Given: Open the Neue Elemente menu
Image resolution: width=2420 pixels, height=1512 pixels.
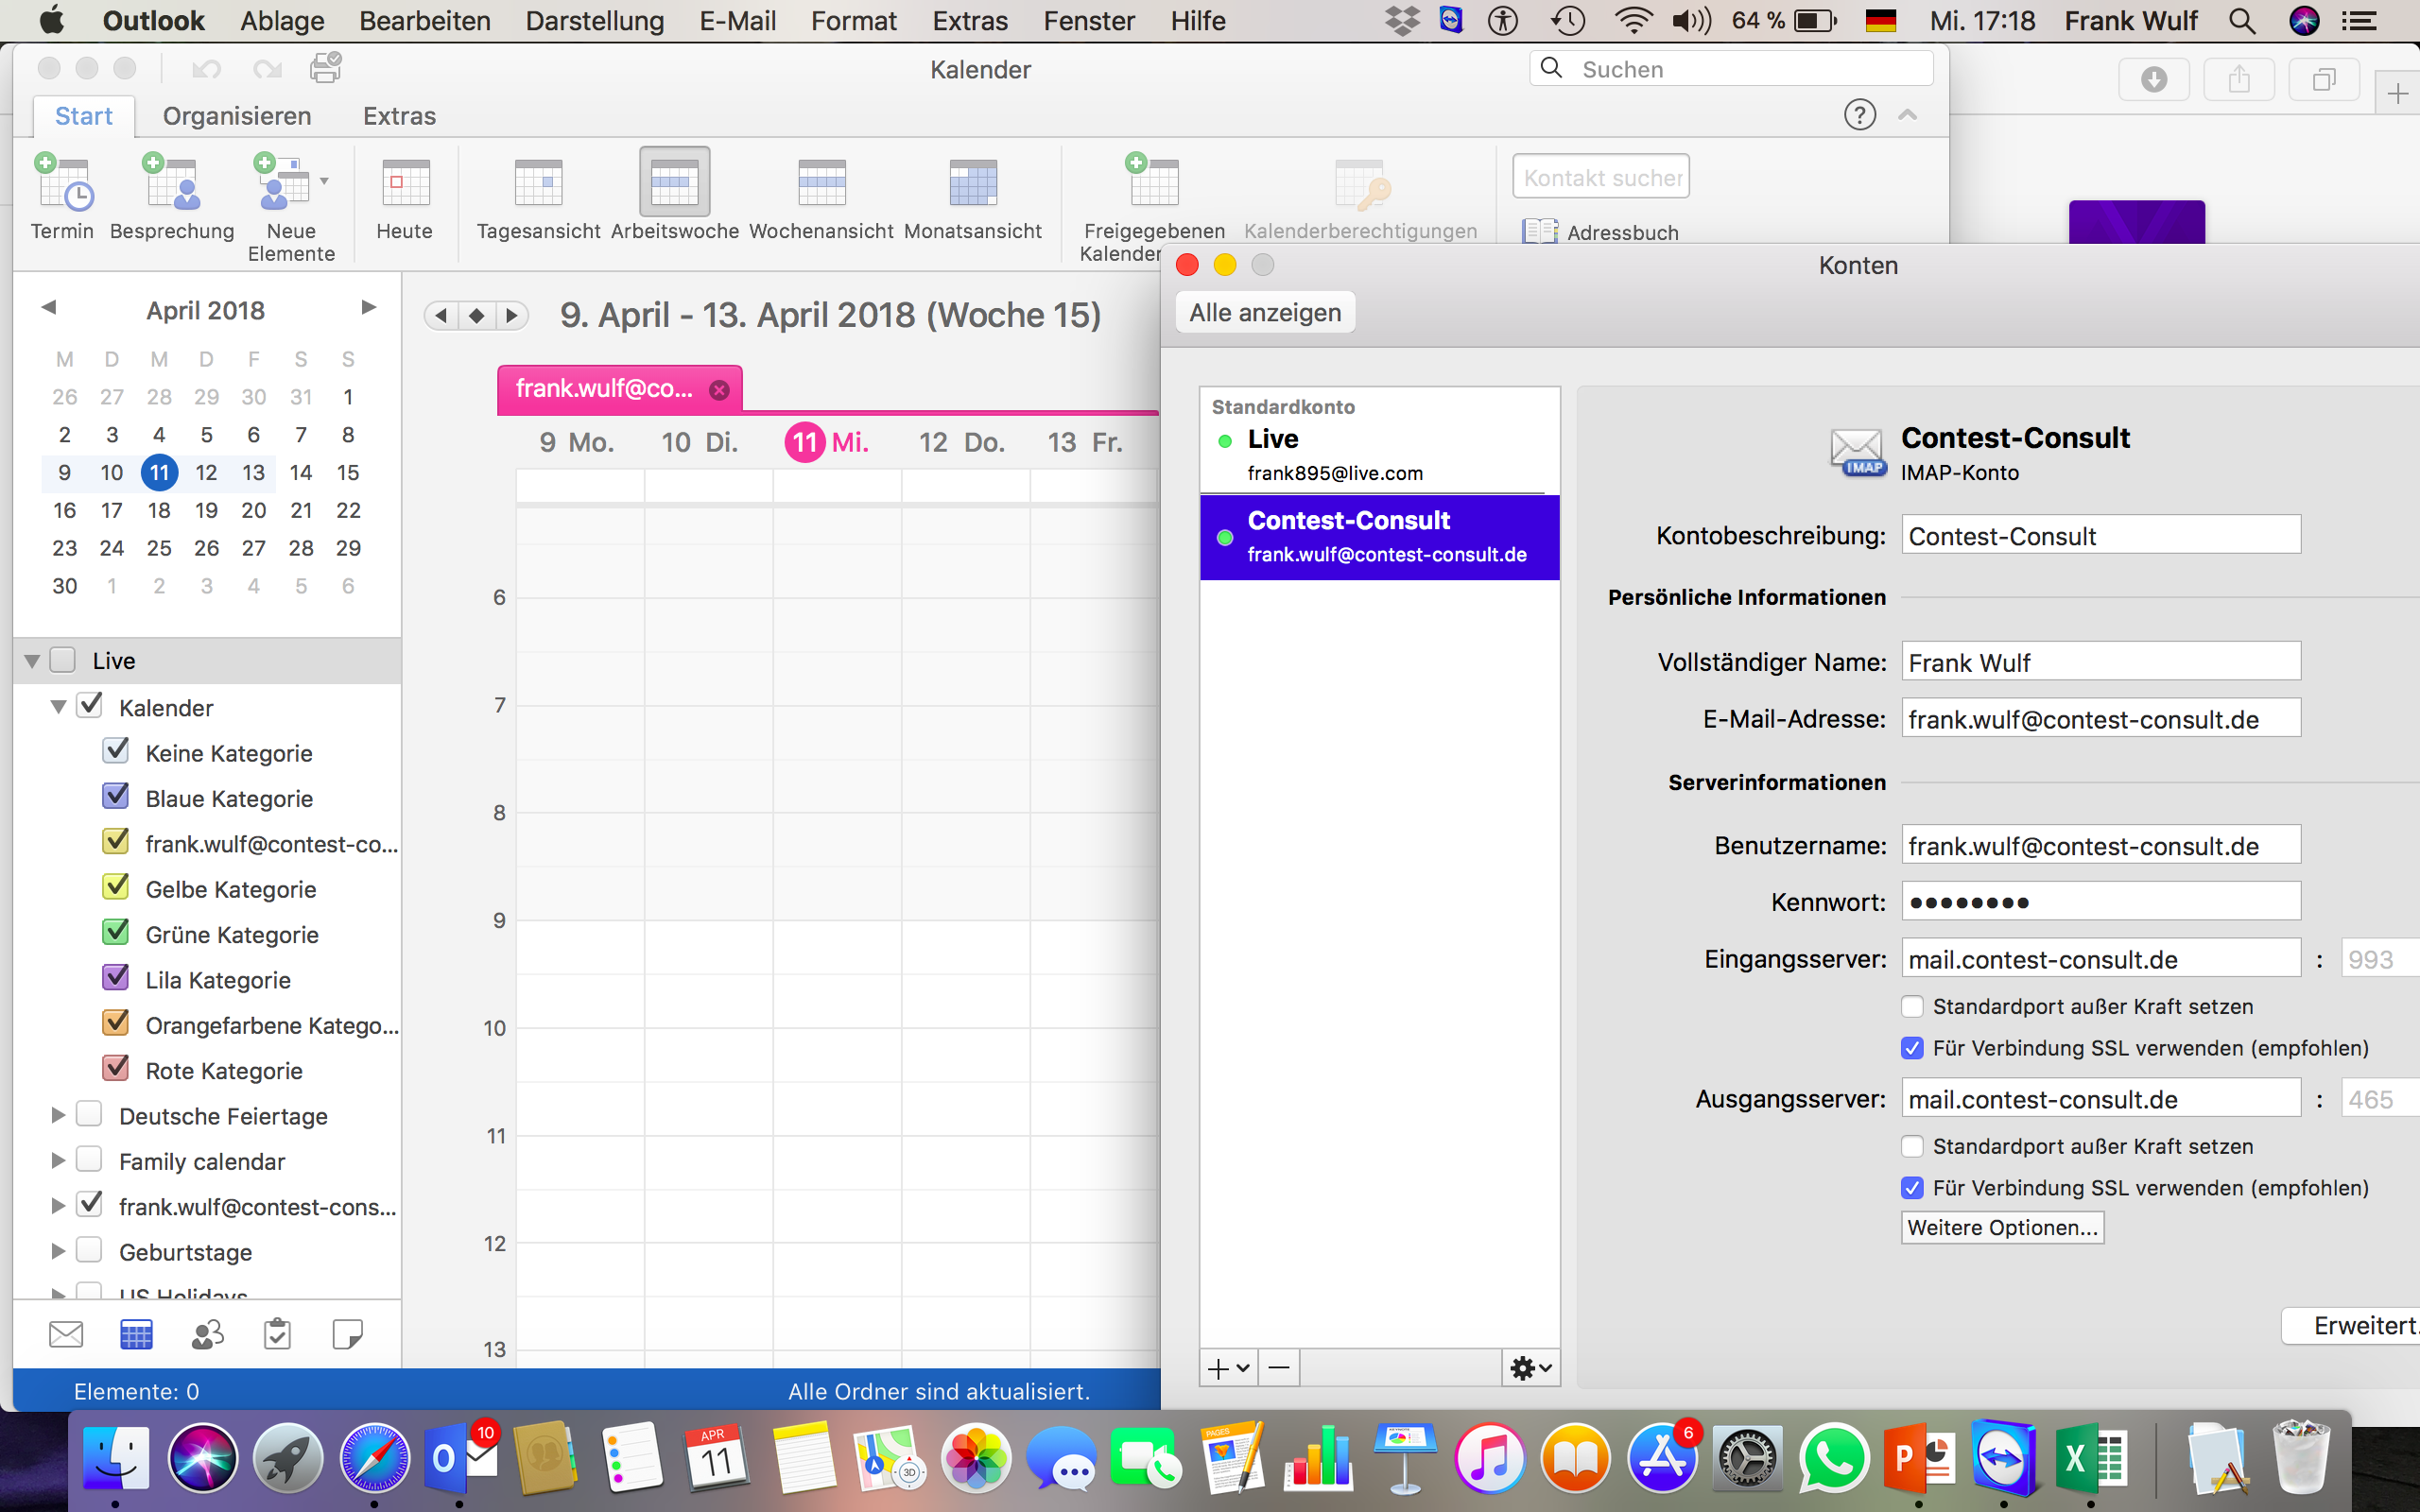Looking at the screenshot, I should (x=291, y=207).
